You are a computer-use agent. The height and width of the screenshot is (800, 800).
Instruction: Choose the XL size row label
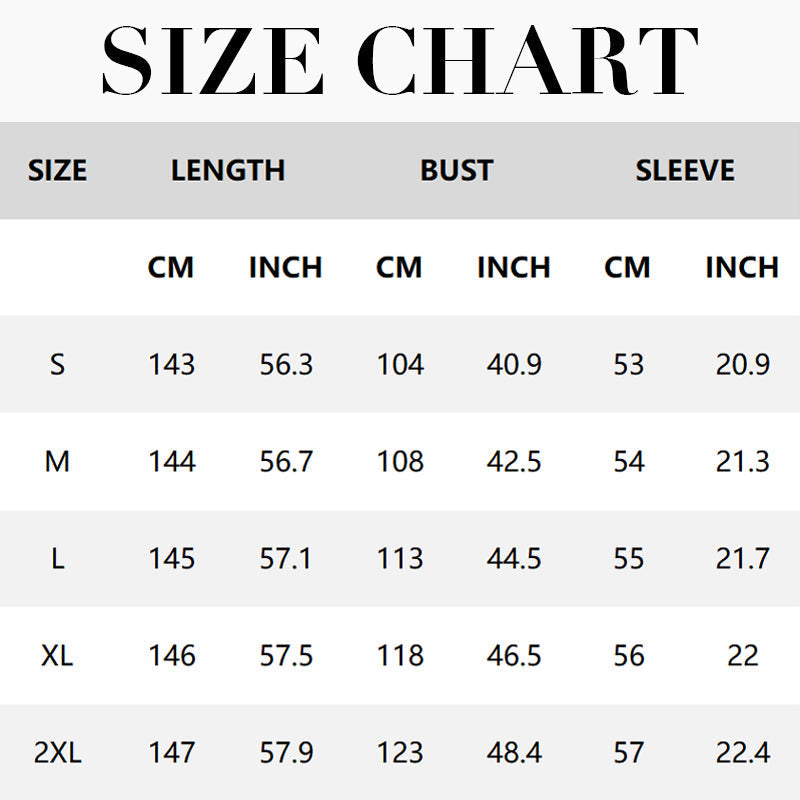click(x=57, y=655)
